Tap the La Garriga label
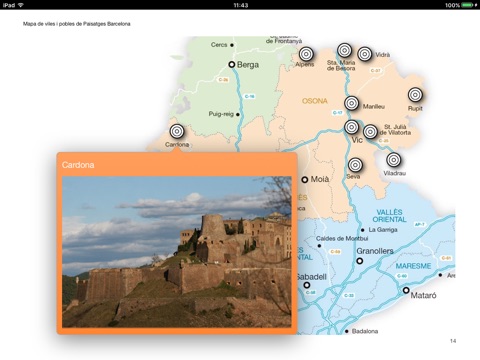The width and height of the screenshot is (480, 360). [383, 230]
